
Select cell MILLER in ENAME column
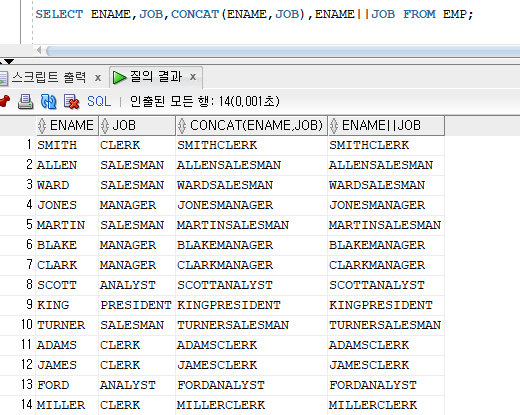[67, 405]
